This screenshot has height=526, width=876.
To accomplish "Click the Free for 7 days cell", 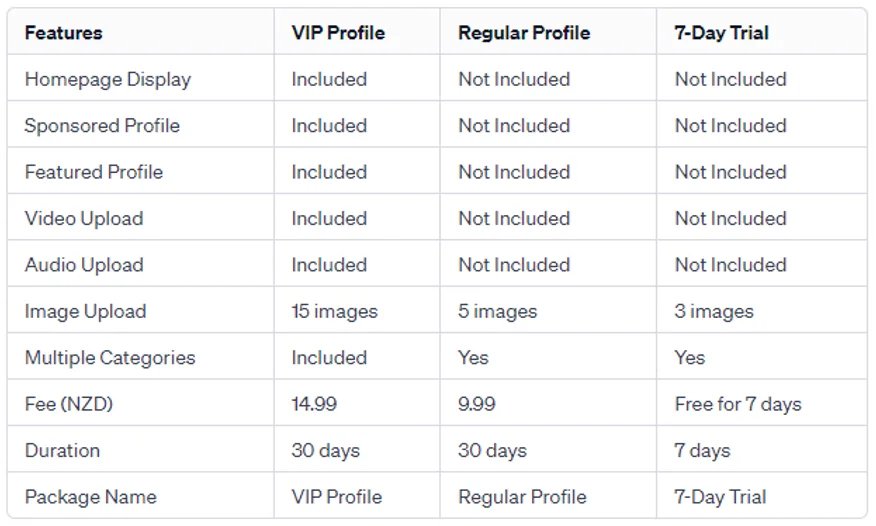I will pyautogui.click(x=738, y=404).
